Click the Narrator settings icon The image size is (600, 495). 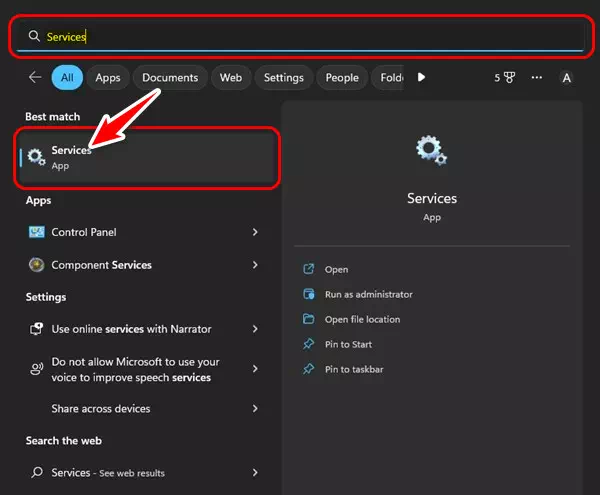pyautogui.click(x=37, y=329)
